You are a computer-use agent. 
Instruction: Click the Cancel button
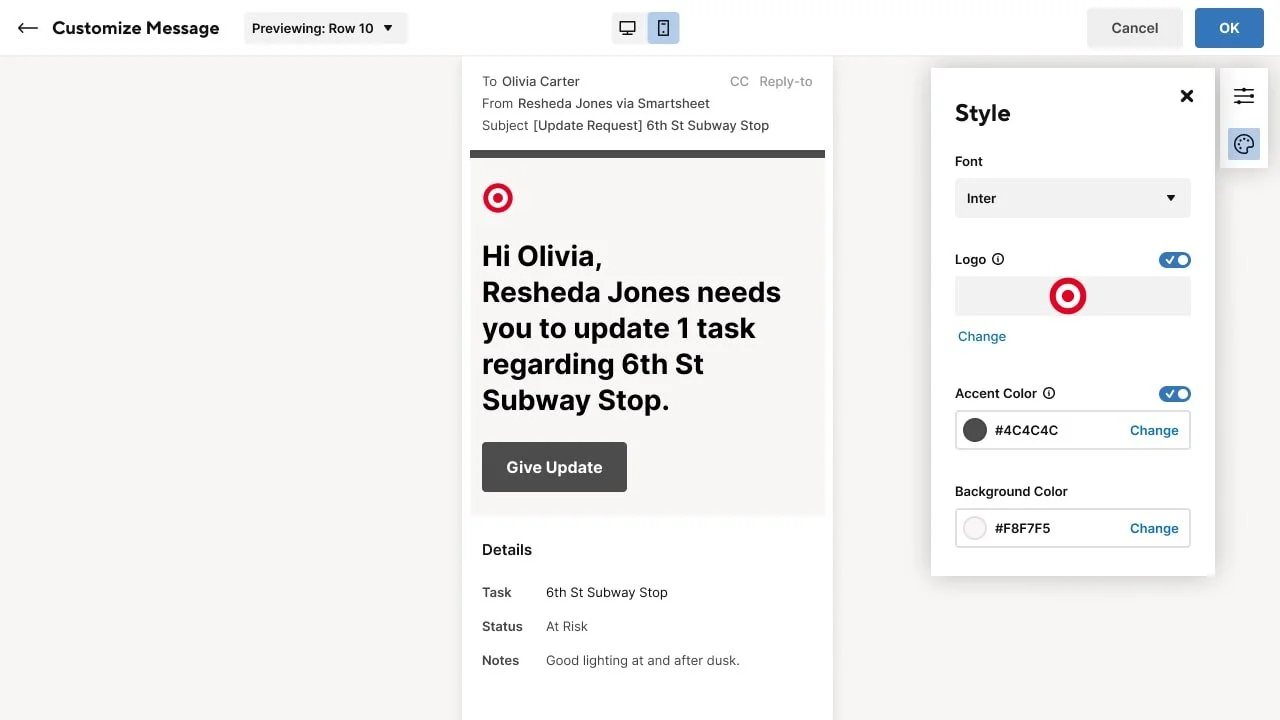point(1135,28)
